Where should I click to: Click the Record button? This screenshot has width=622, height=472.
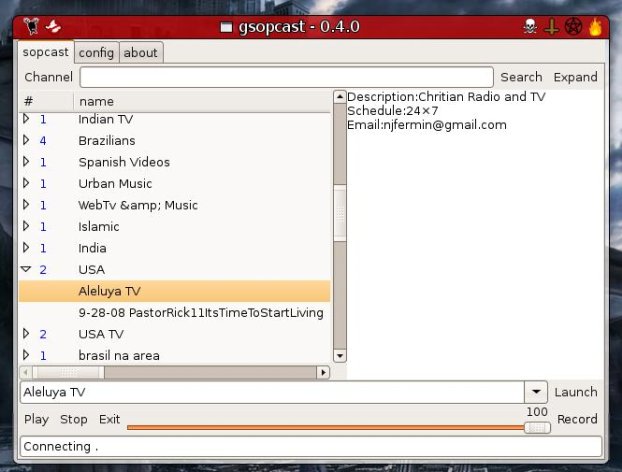tap(577, 419)
